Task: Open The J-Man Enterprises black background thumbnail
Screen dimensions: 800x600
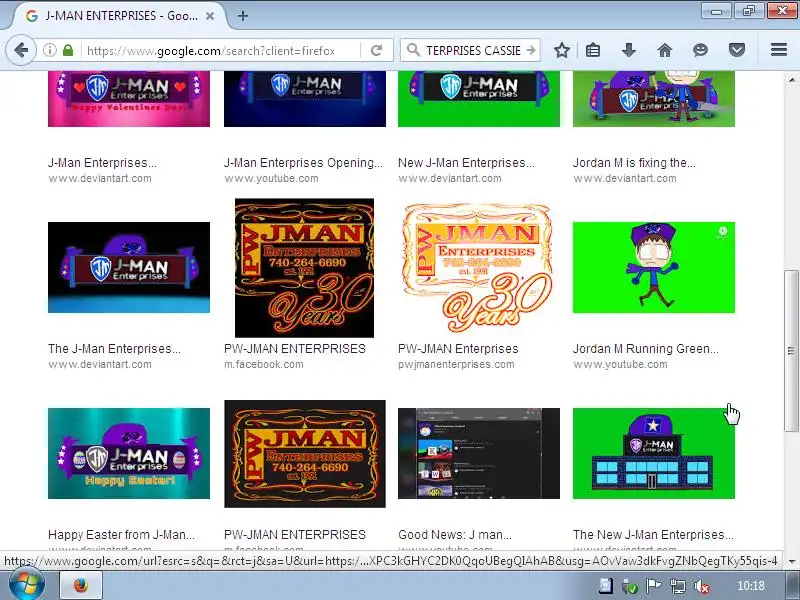Action: click(x=129, y=267)
